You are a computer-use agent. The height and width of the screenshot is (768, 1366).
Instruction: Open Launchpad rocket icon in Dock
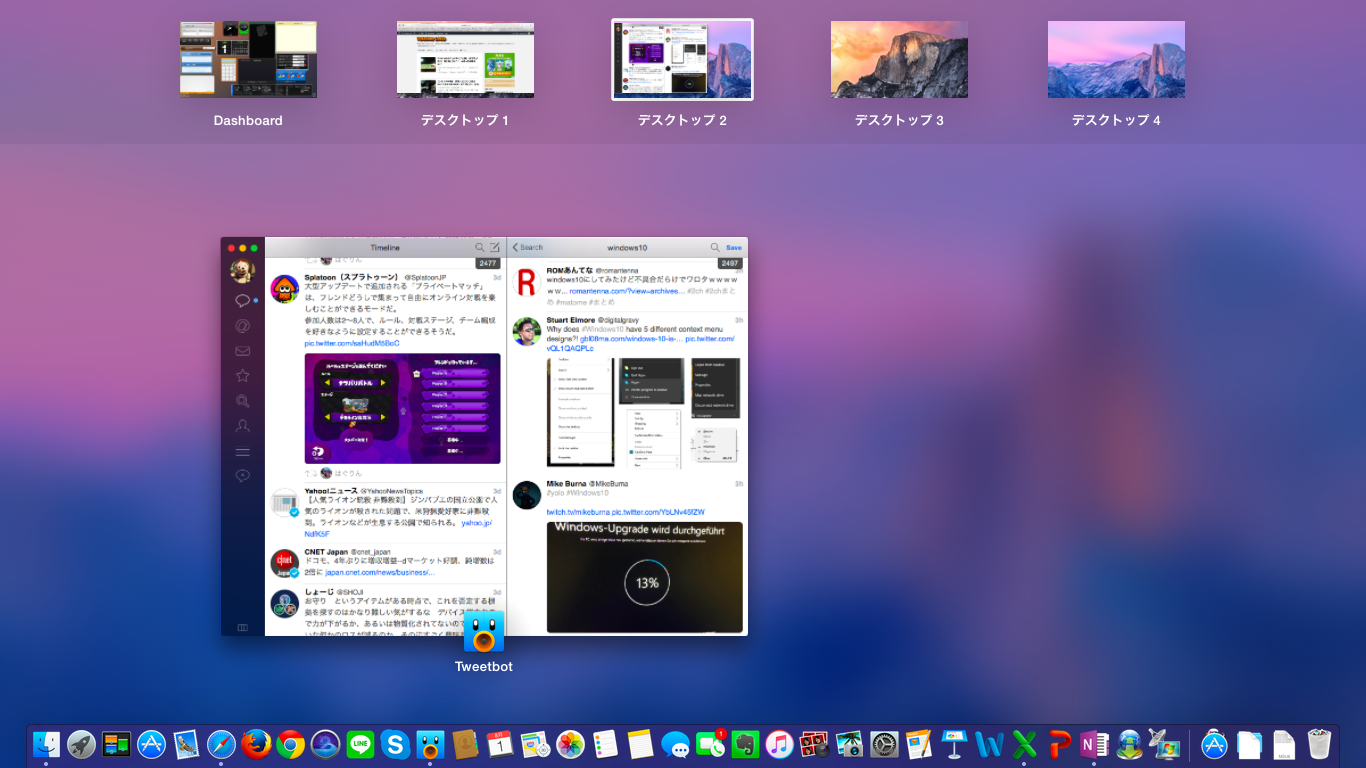click(x=81, y=744)
